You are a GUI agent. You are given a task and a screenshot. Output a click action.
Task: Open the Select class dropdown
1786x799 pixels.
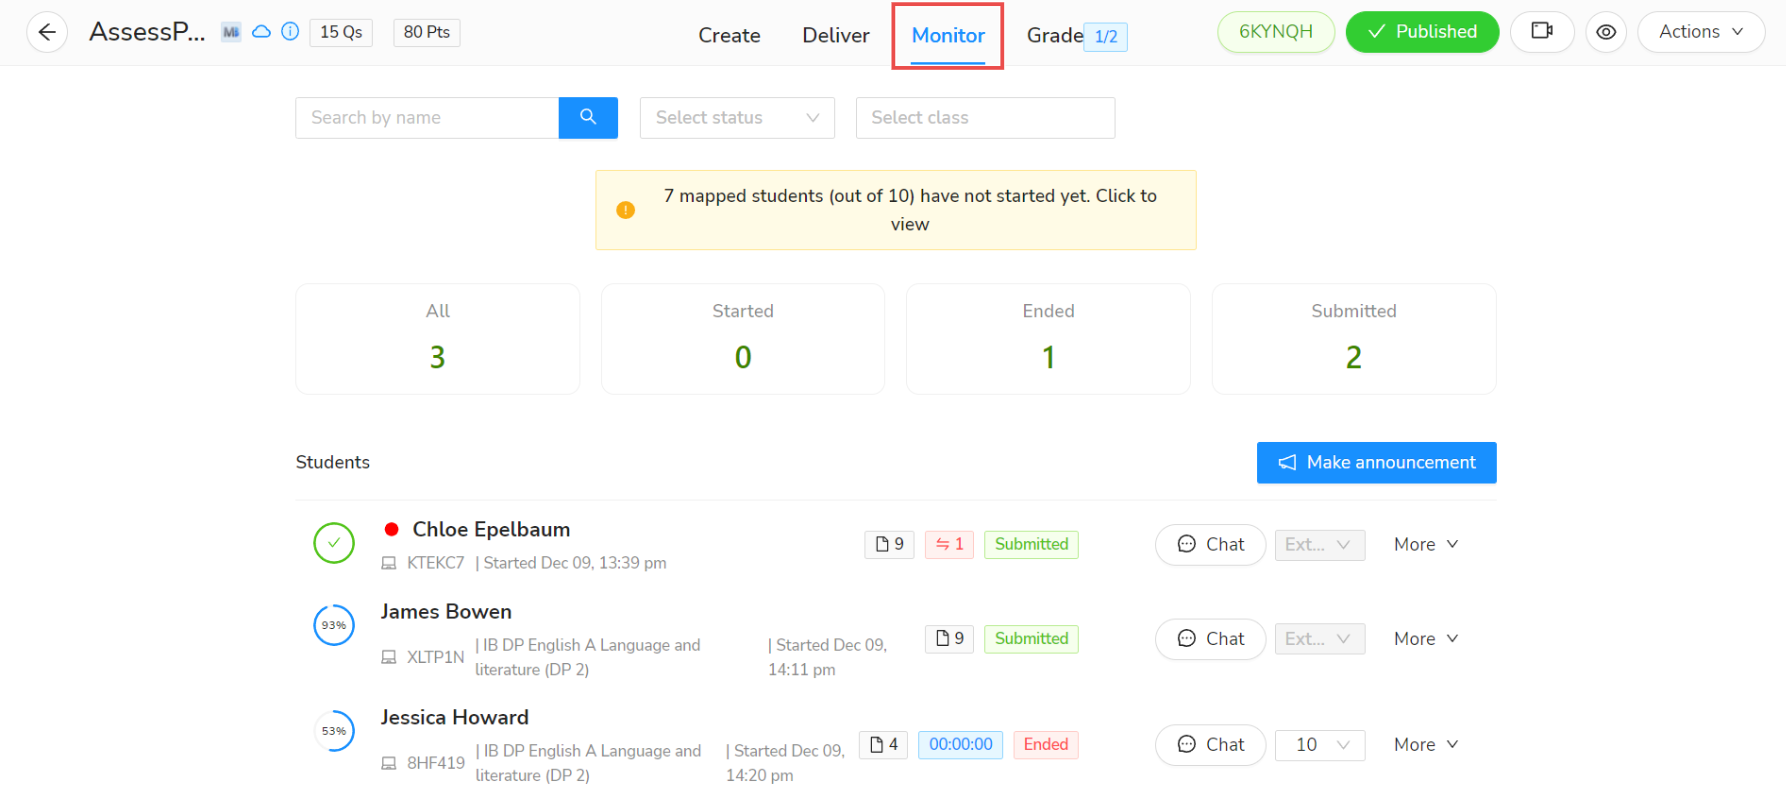(x=985, y=117)
